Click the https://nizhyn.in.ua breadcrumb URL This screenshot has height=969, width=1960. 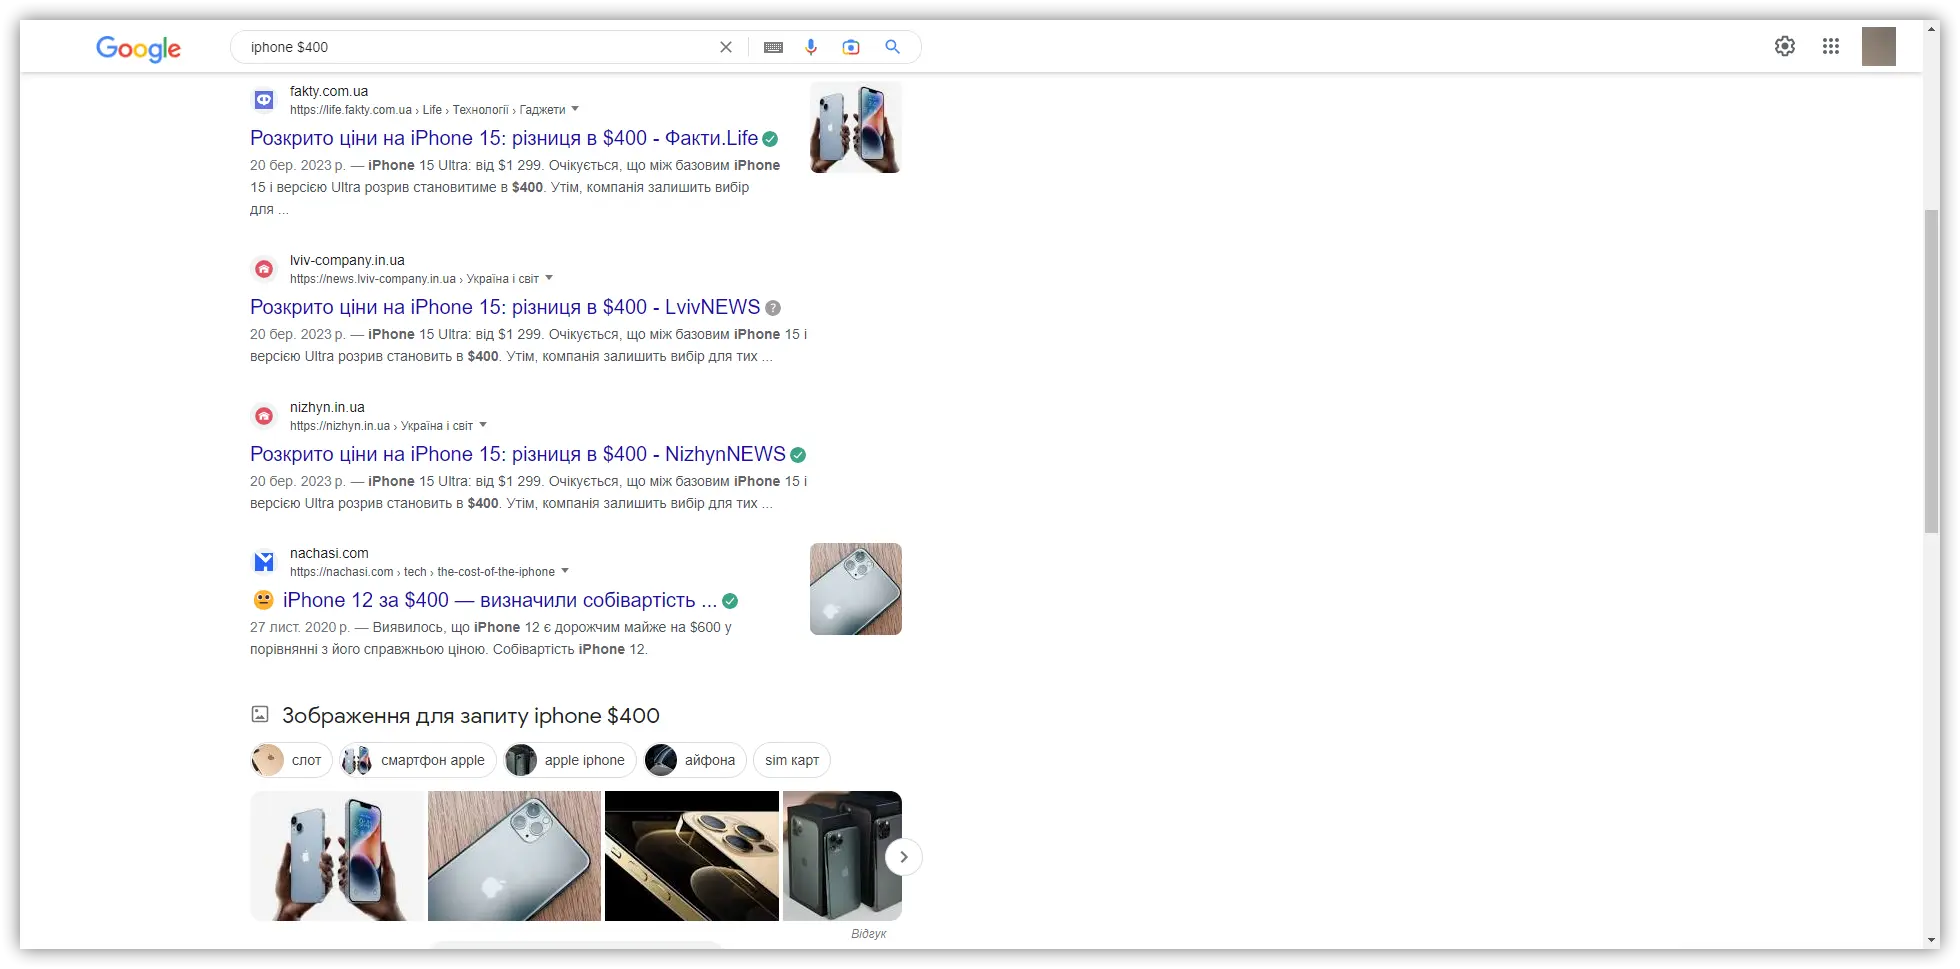click(381, 426)
